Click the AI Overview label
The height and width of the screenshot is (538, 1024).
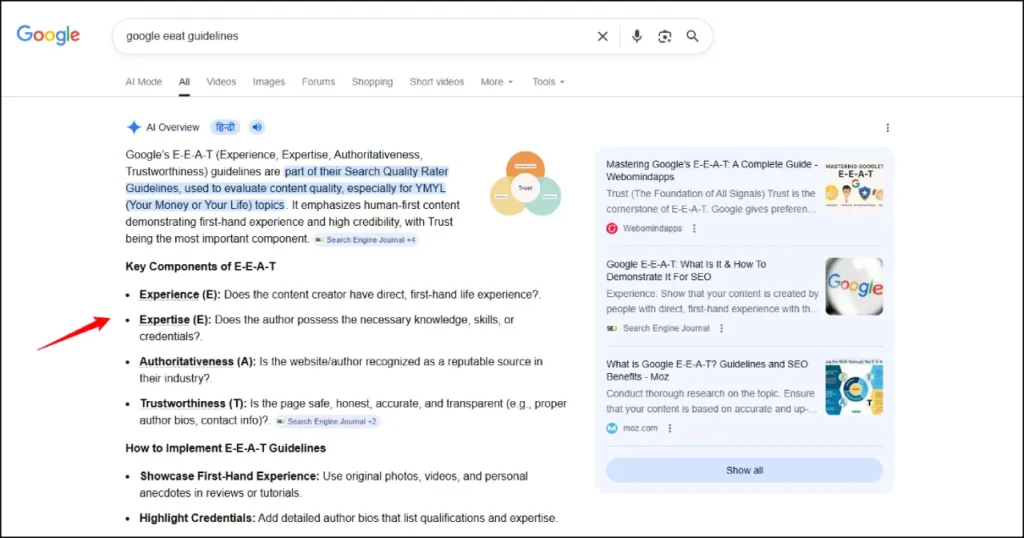[x=172, y=127]
